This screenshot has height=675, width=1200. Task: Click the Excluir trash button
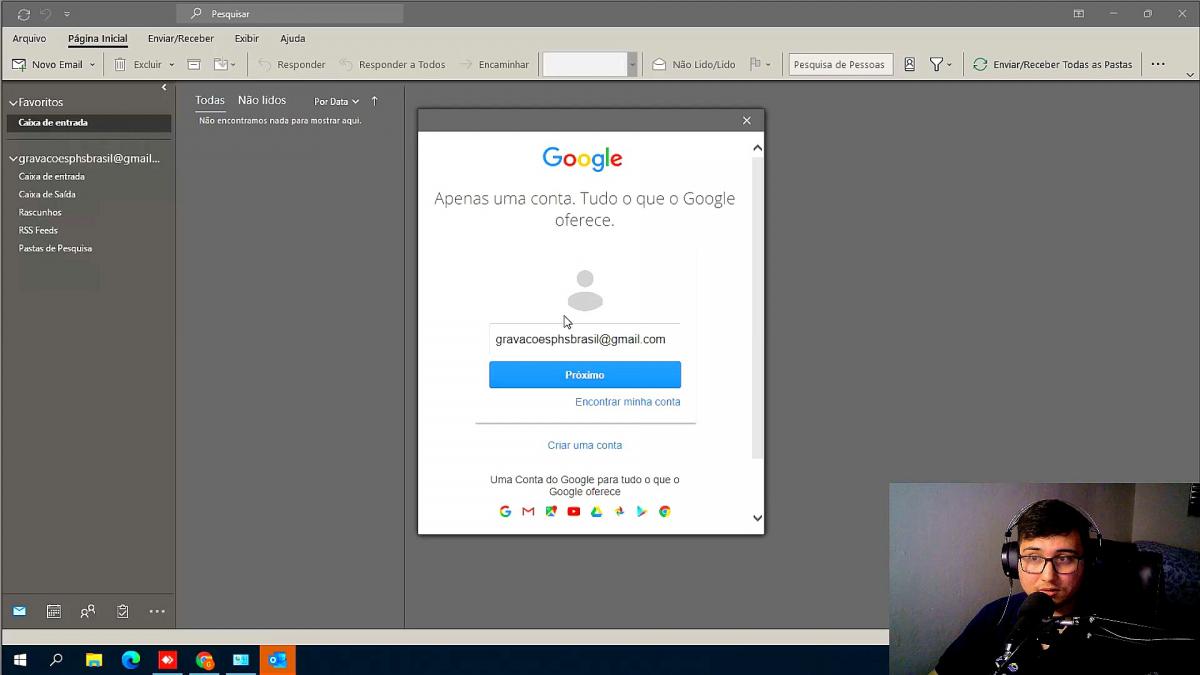coord(138,64)
